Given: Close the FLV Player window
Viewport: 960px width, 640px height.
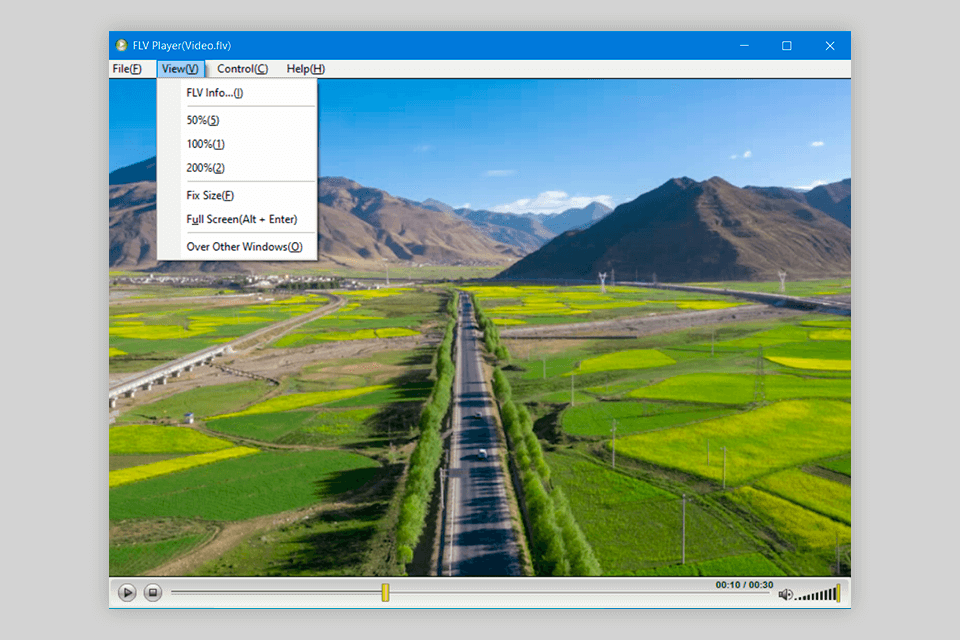Looking at the screenshot, I should click(x=830, y=45).
